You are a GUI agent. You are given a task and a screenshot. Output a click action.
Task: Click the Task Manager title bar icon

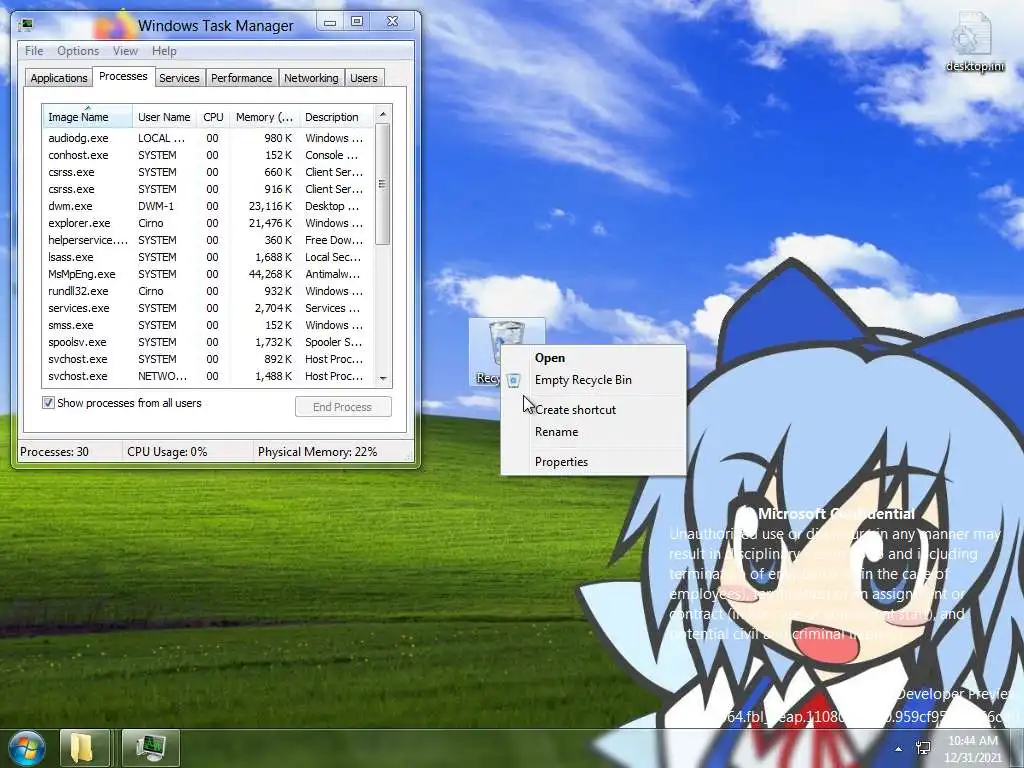coord(26,25)
